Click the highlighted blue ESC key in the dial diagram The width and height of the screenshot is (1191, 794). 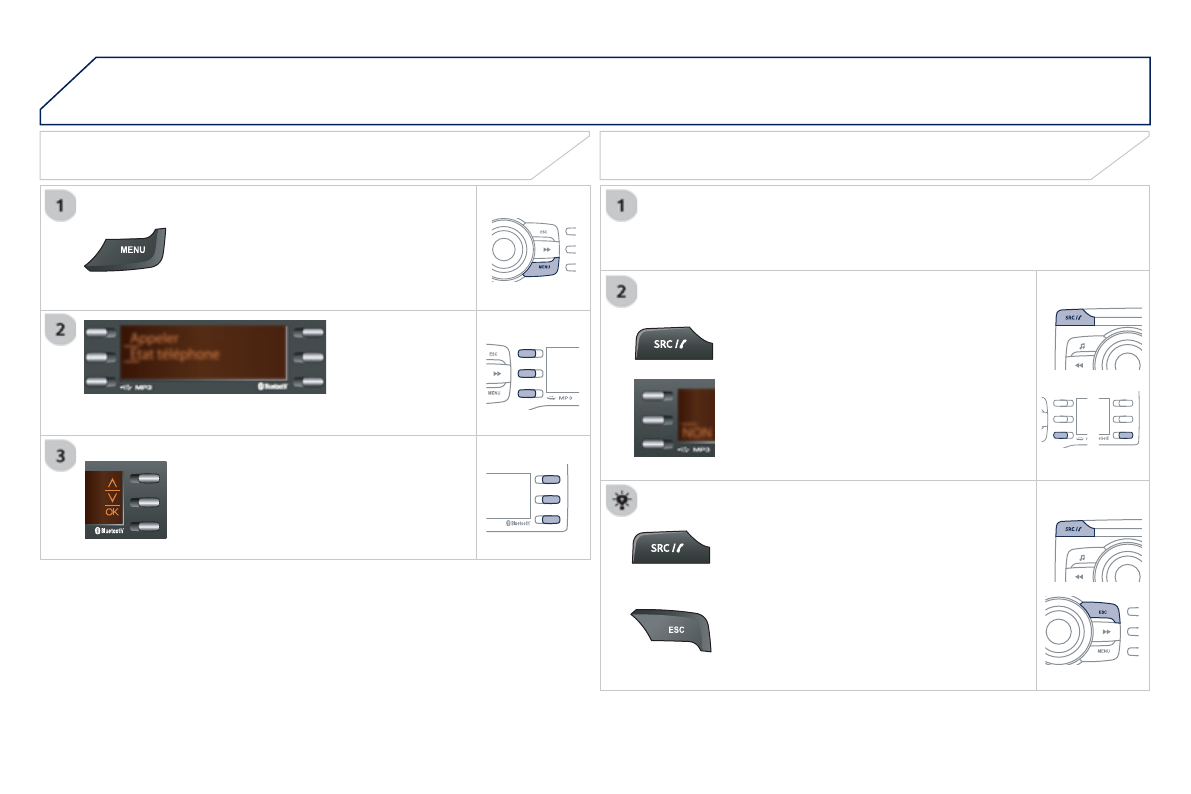pos(1100,611)
